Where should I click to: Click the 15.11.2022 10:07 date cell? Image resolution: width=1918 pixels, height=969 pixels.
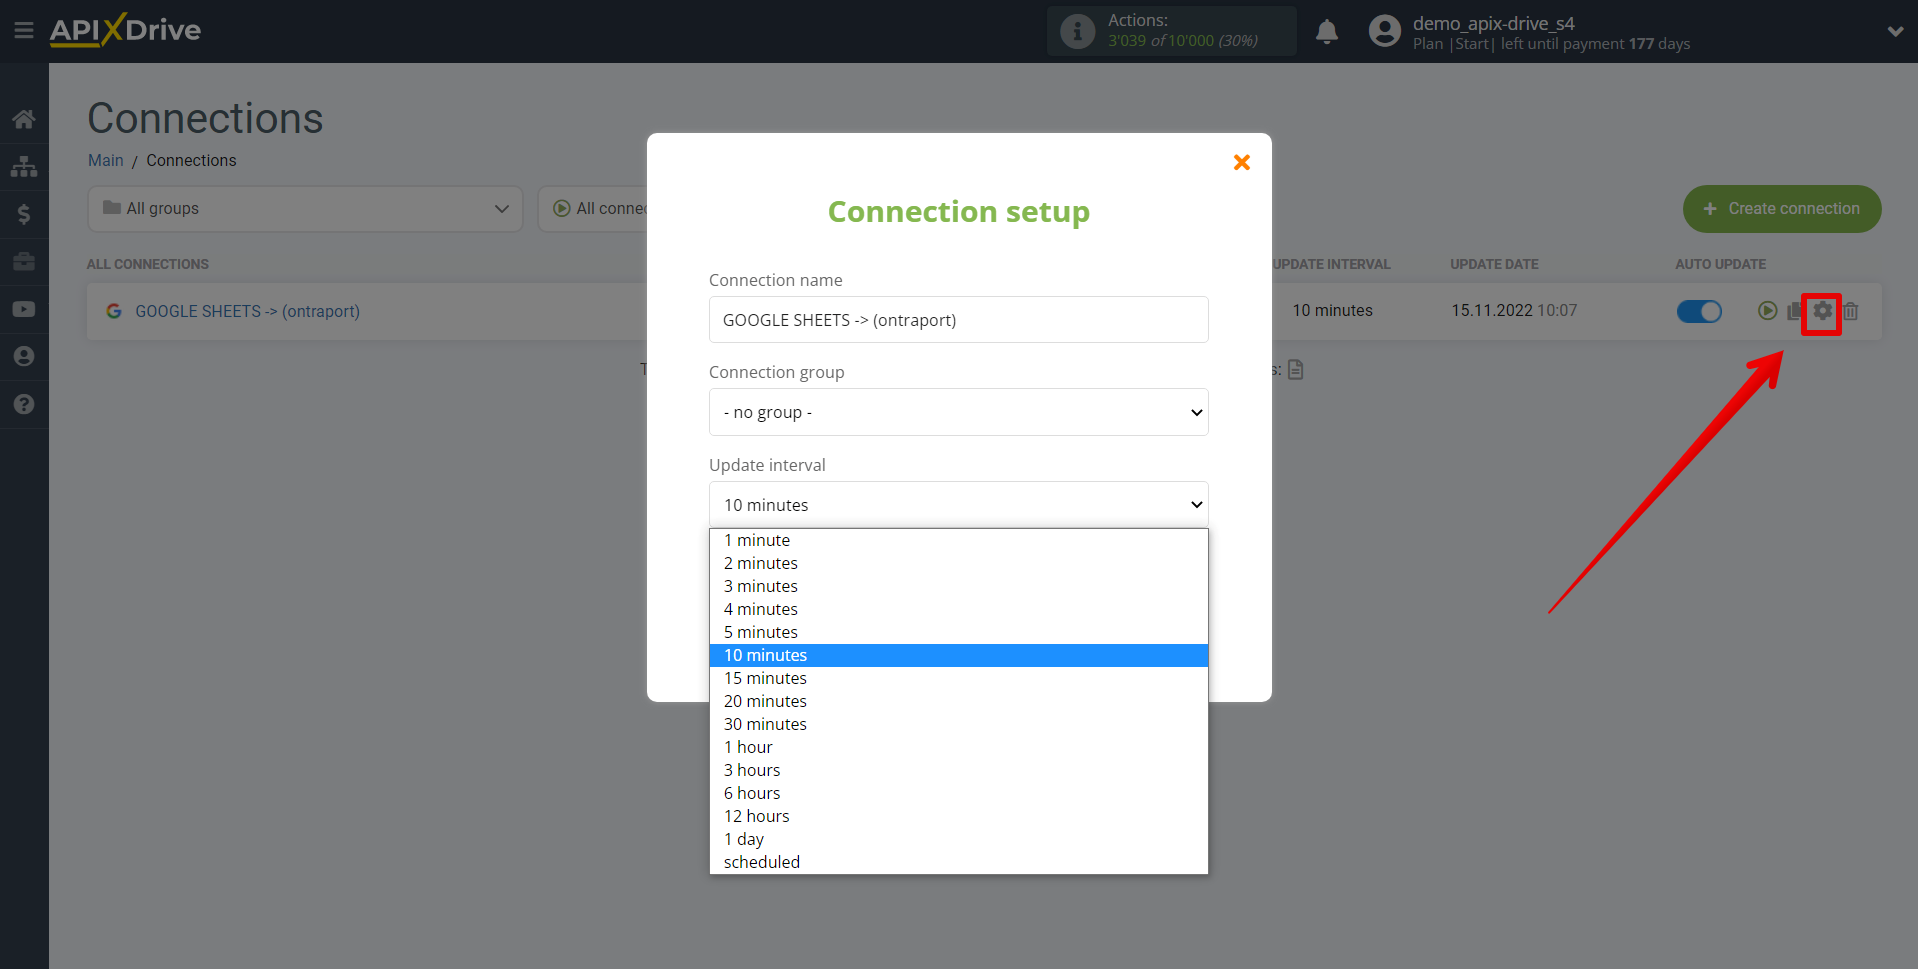1514,311
